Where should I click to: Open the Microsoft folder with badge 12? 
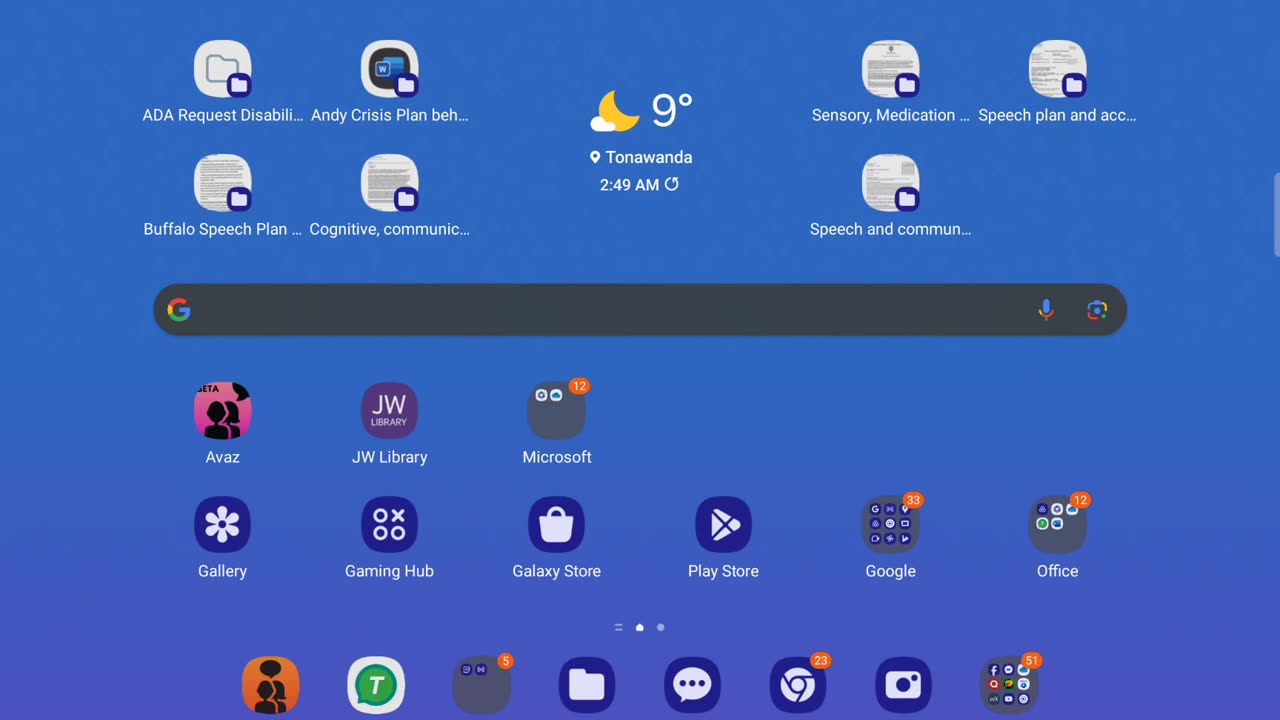(556, 411)
